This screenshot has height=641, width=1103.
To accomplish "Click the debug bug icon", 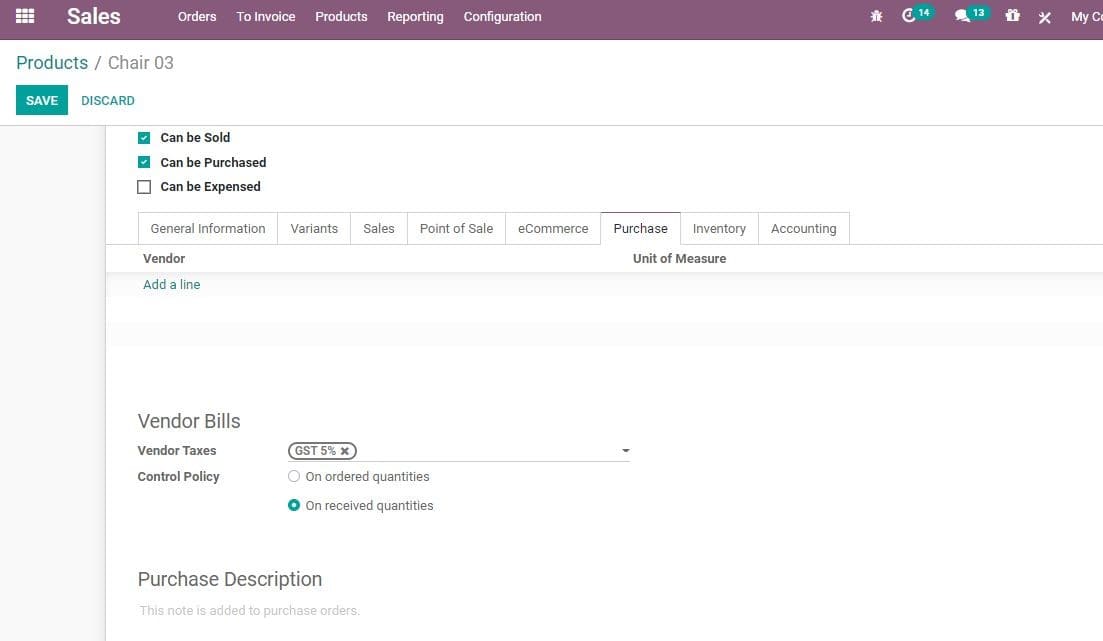I will coord(876,16).
